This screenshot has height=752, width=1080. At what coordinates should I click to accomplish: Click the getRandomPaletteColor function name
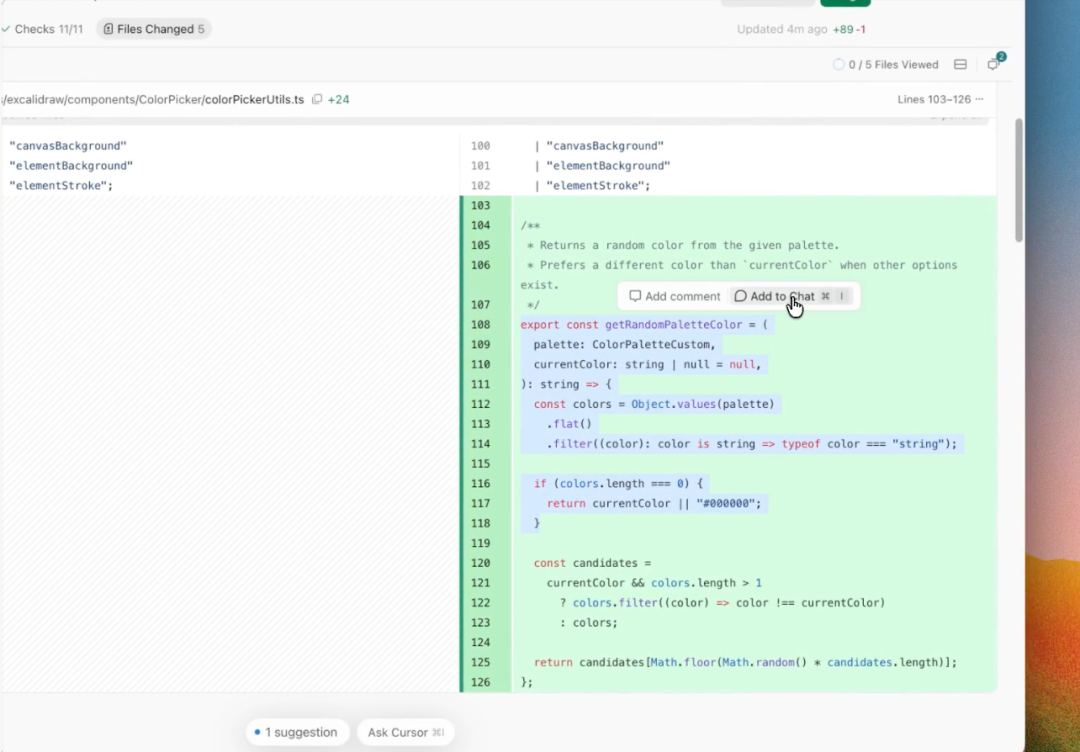(x=673, y=324)
